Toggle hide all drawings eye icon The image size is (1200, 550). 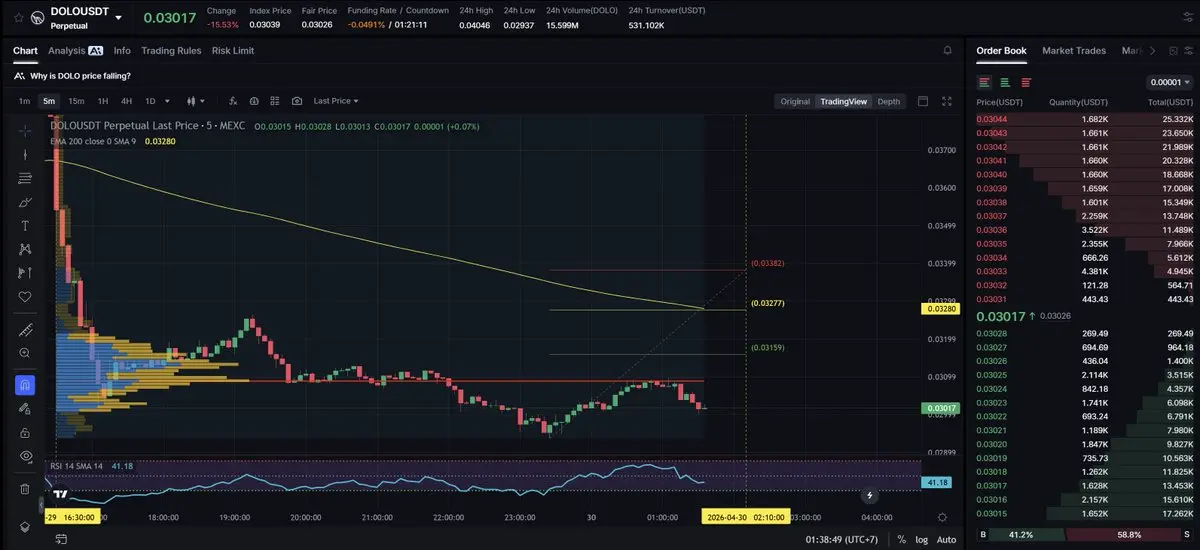click(25, 456)
